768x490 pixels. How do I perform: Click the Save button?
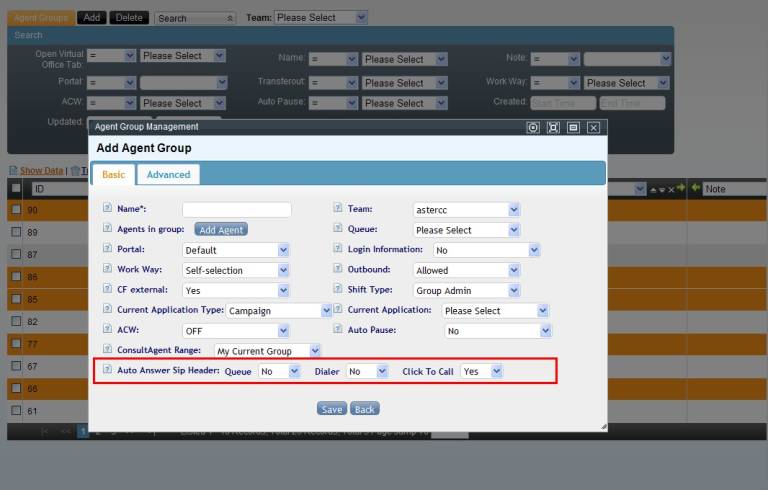[332, 409]
